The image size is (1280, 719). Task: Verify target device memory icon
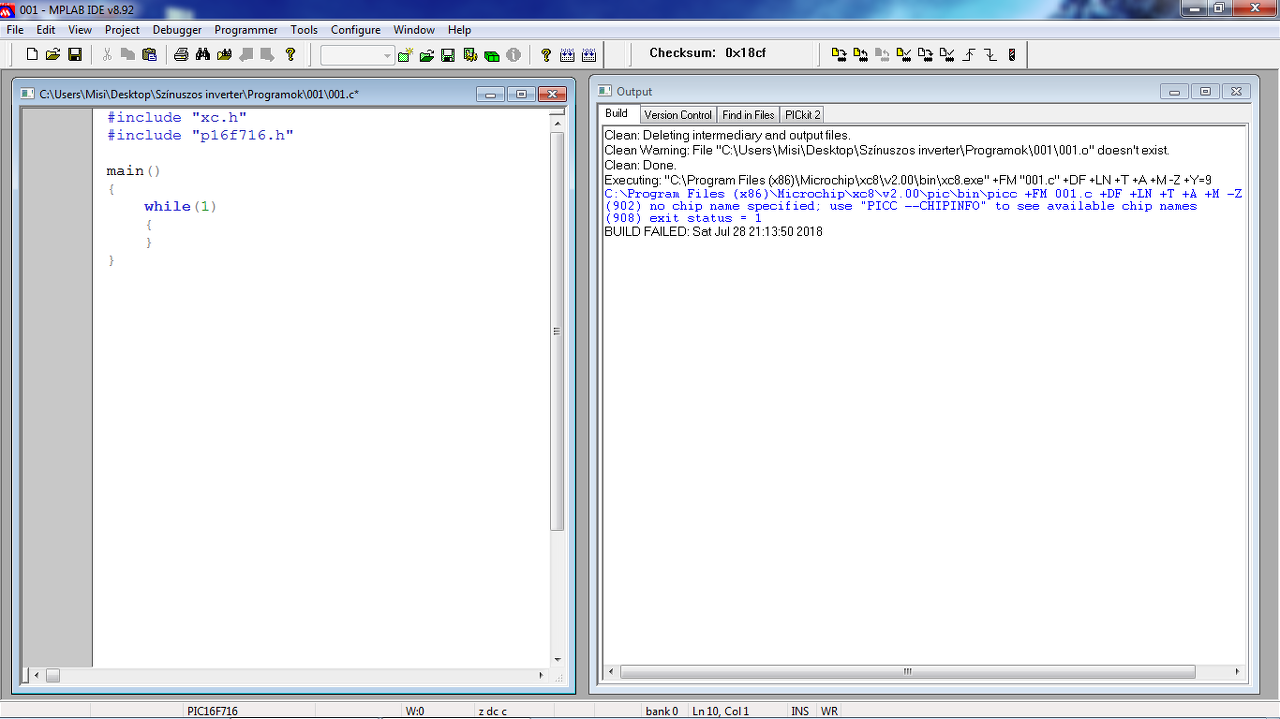(904, 55)
